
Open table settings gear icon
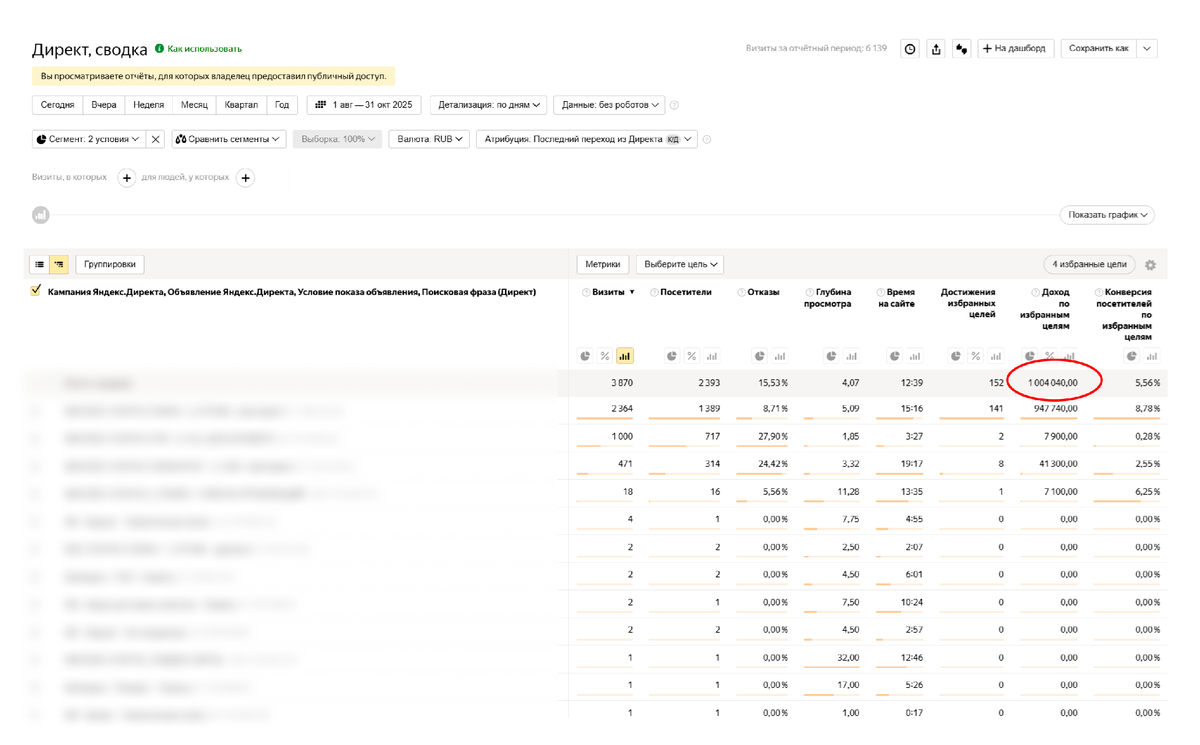(1150, 265)
